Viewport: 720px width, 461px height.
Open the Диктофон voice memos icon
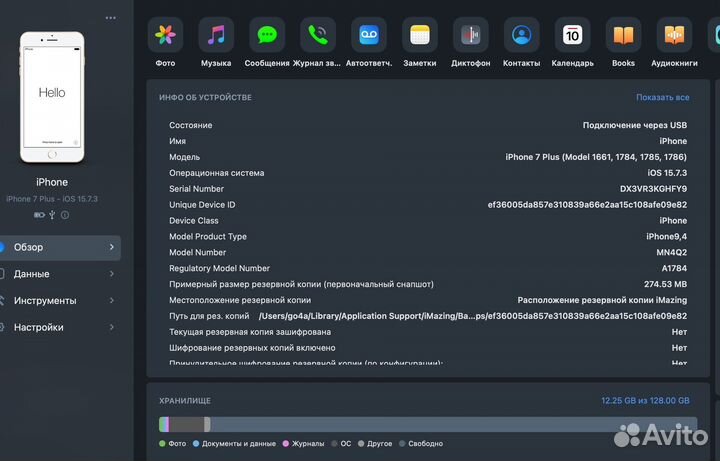[471, 35]
